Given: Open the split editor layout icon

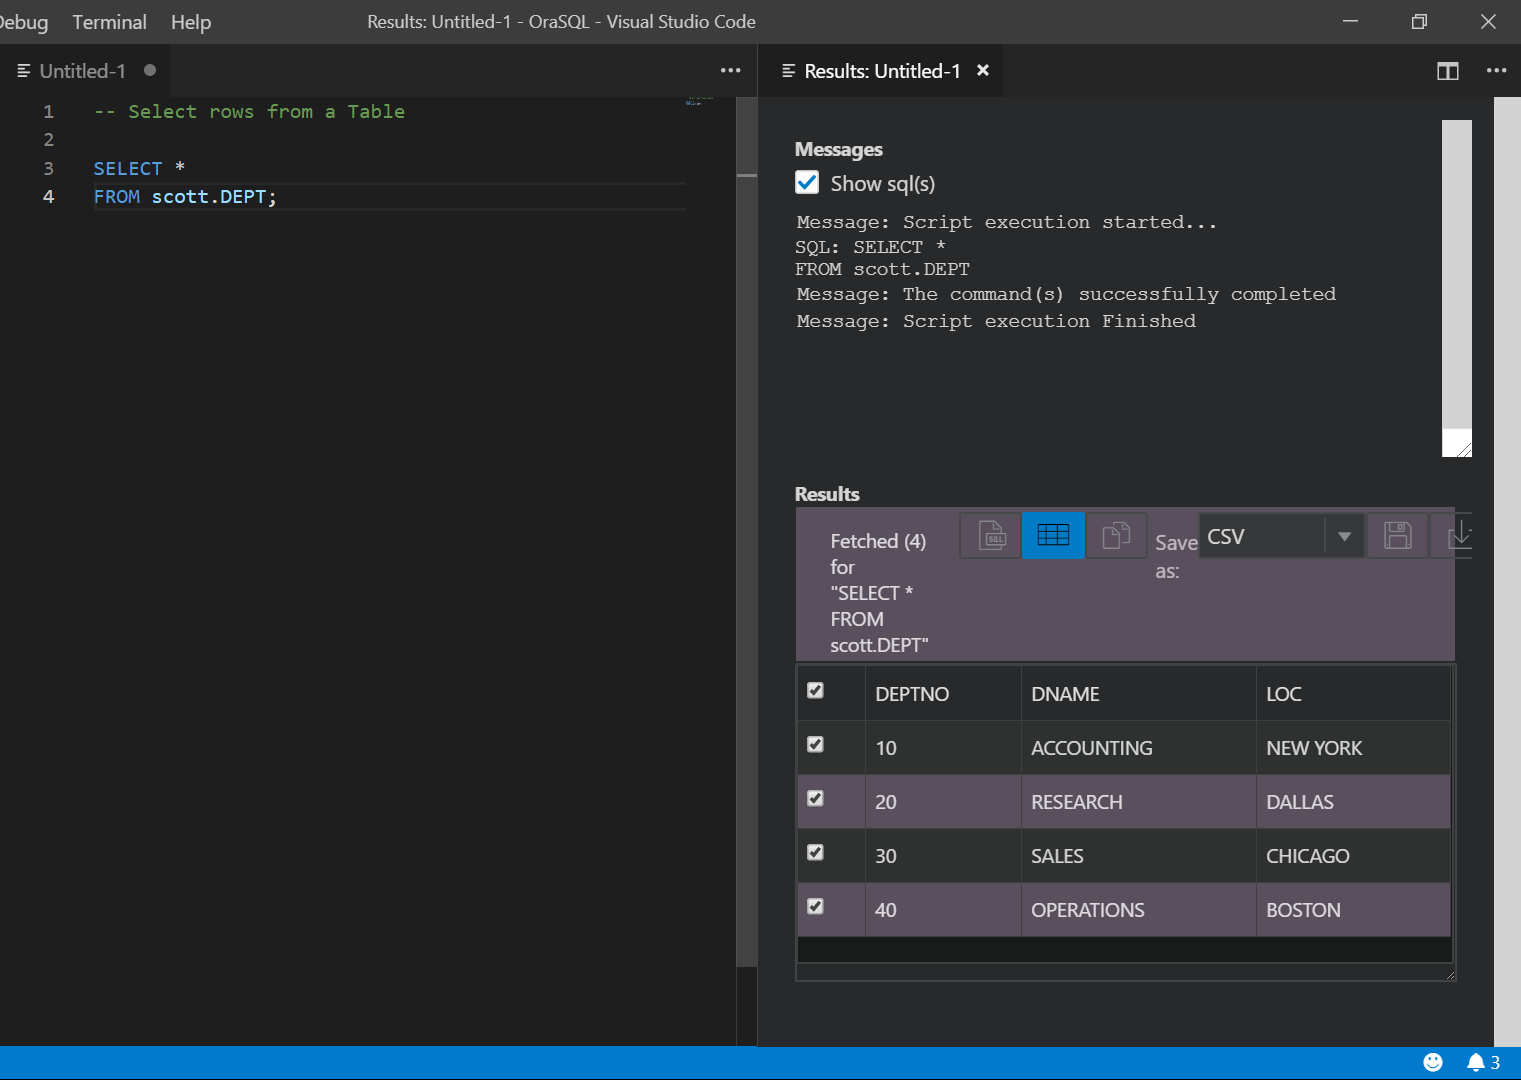Looking at the screenshot, I should click(x=1447, y=71).
